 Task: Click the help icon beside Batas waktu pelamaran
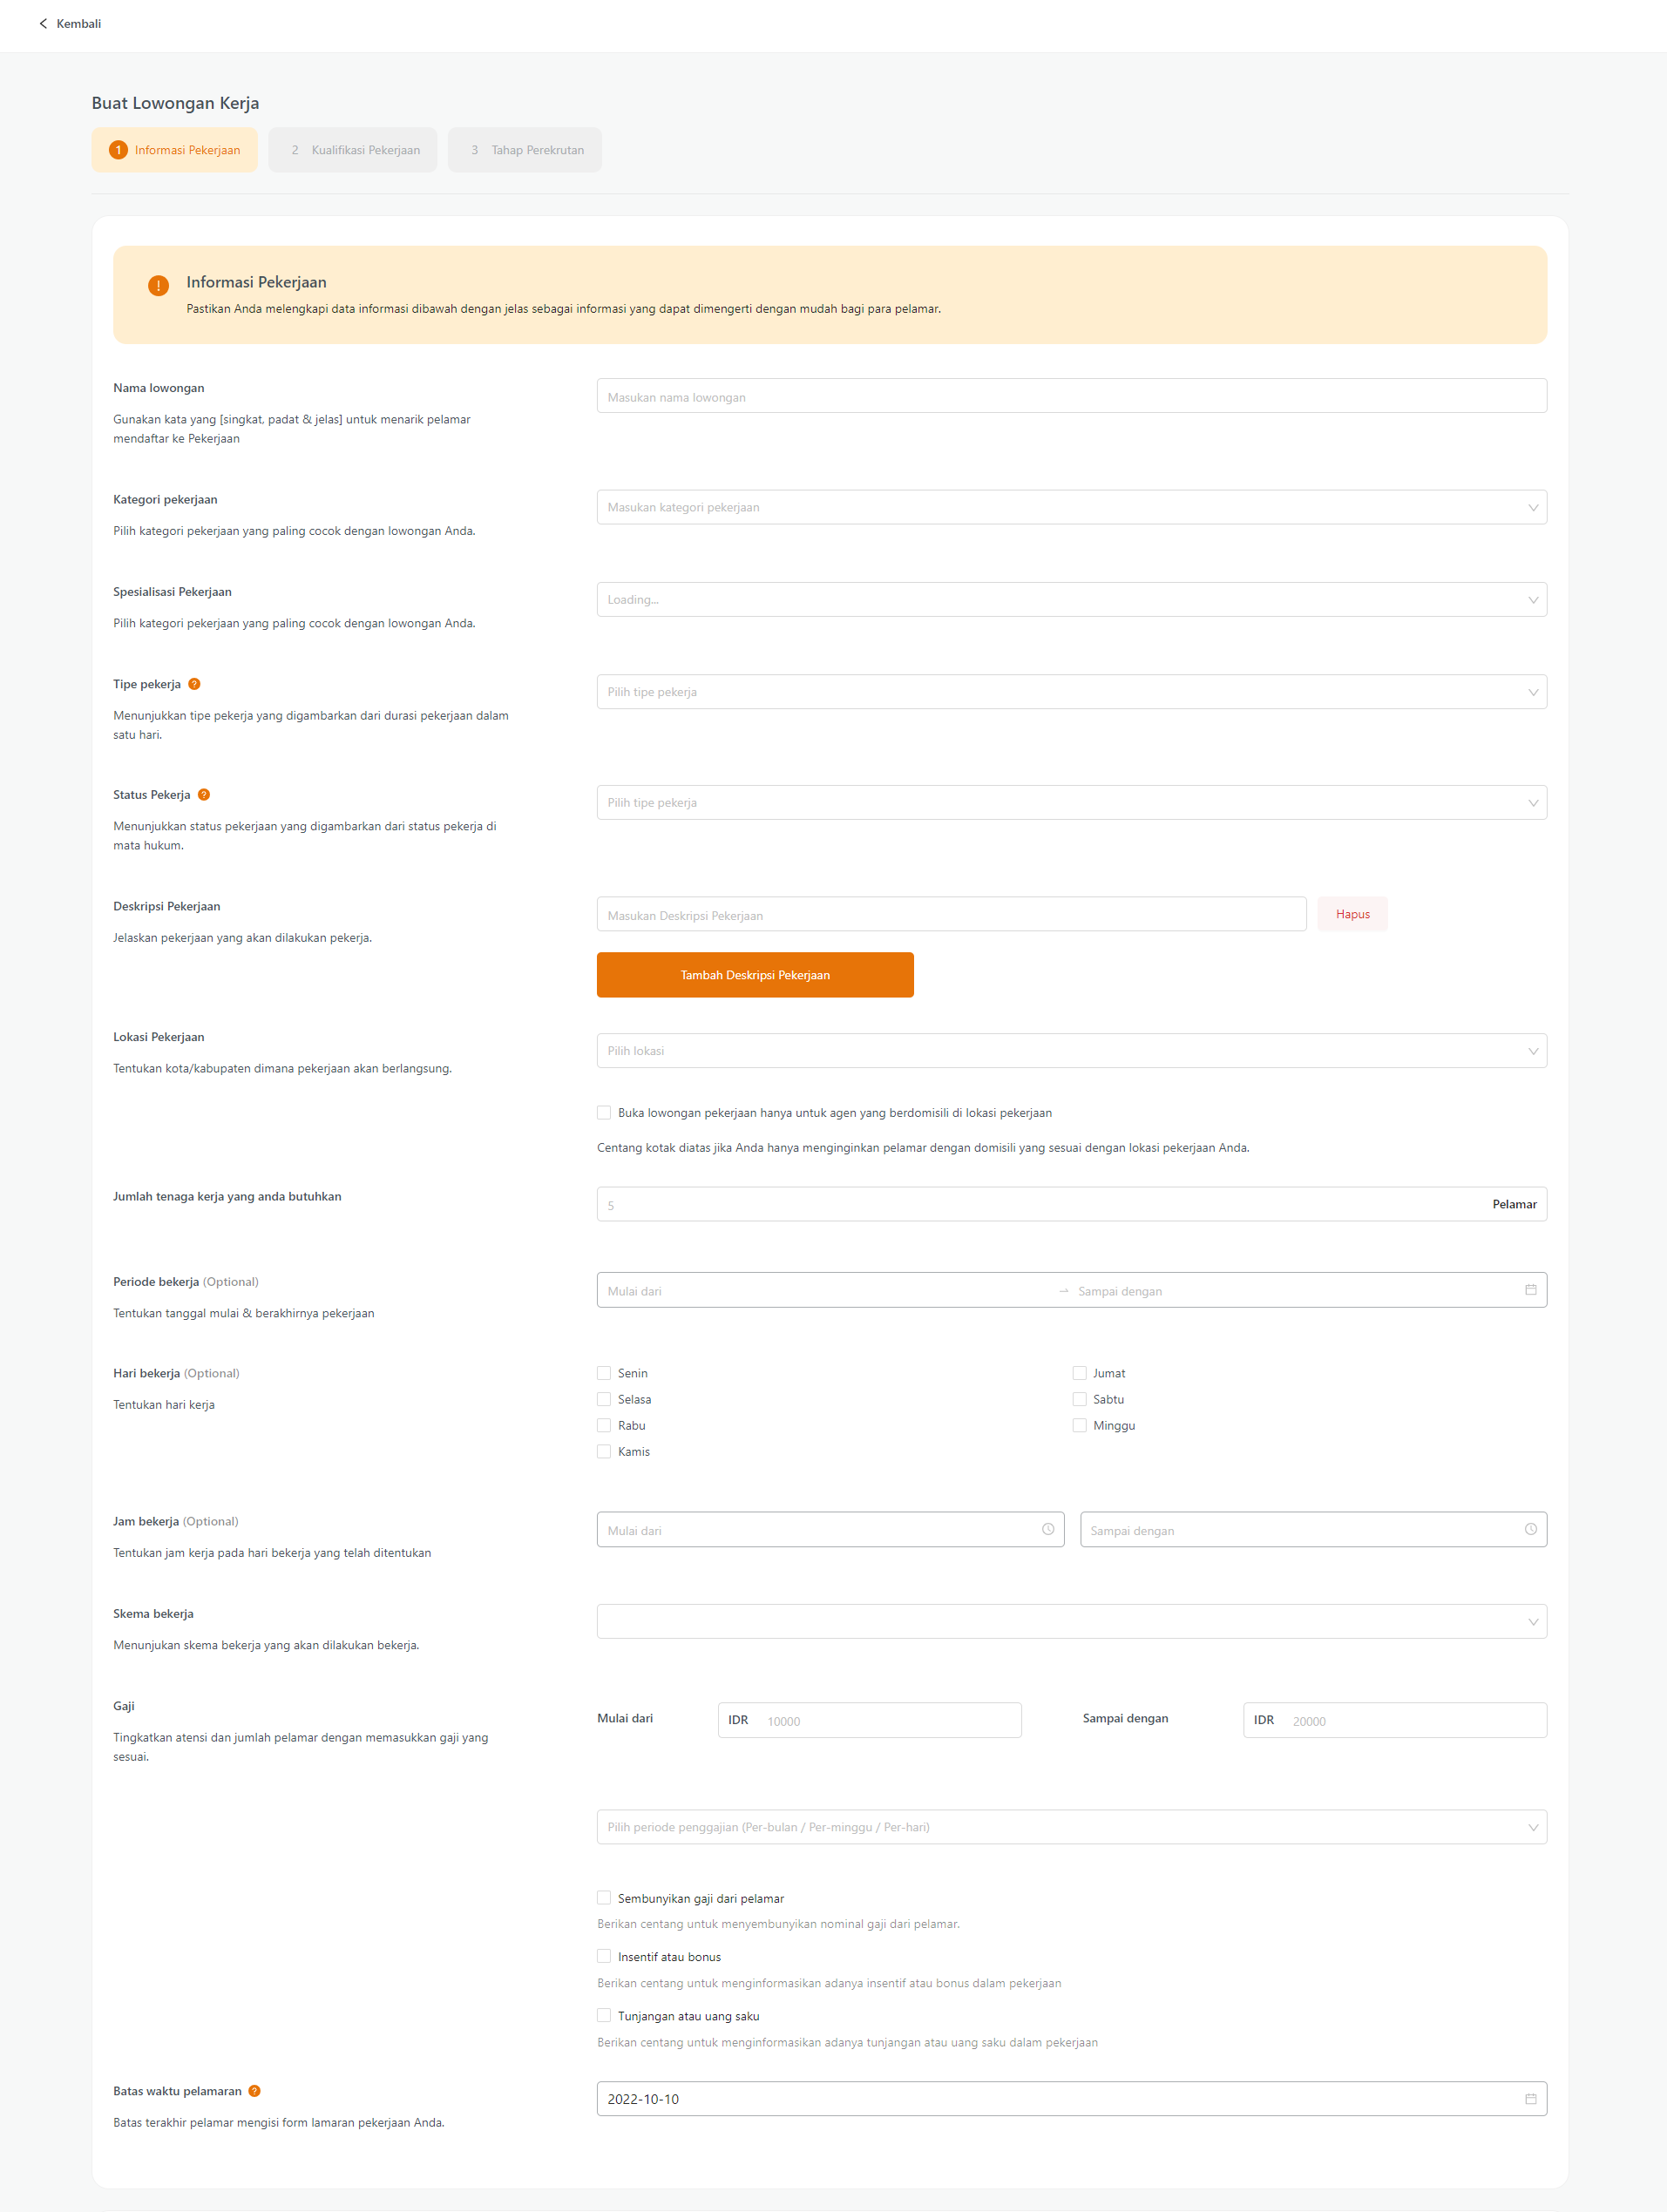click(255, 2091)
